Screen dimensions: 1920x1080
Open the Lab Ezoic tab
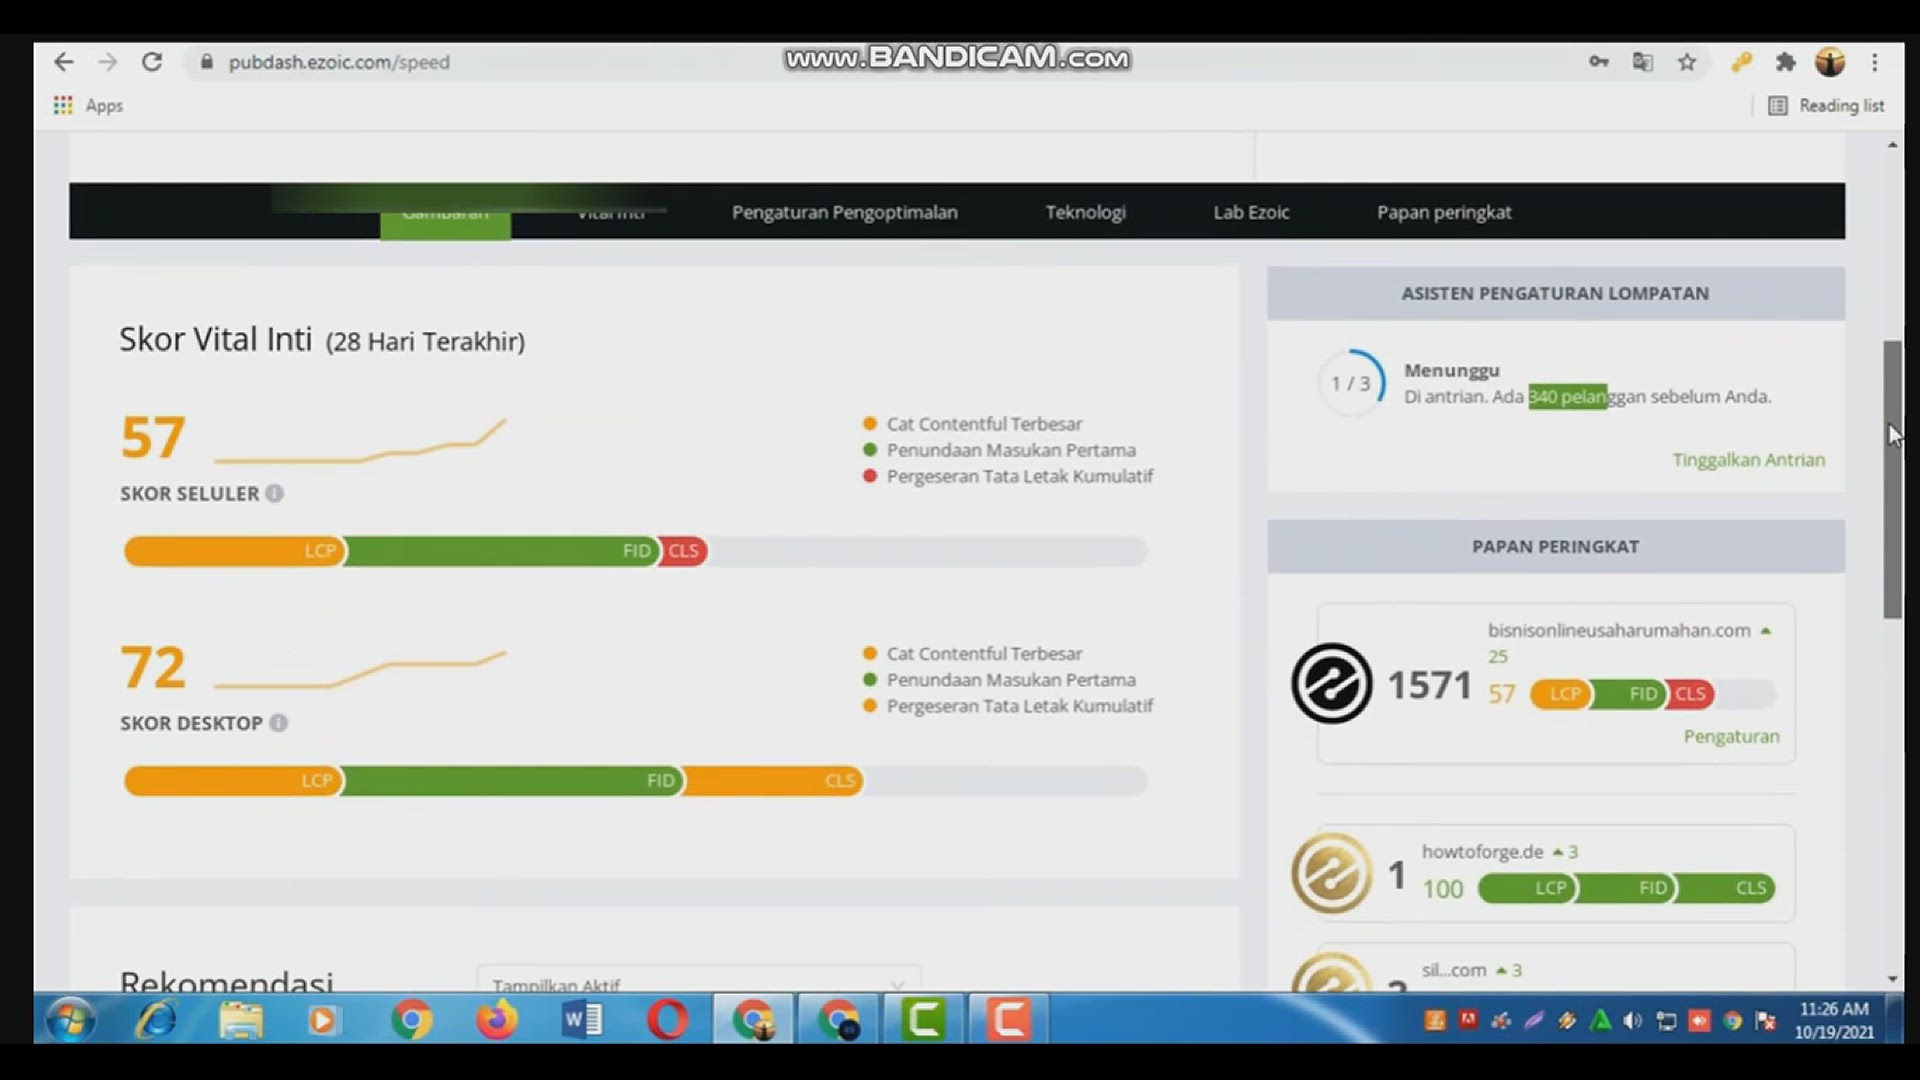pos(1251,212)
